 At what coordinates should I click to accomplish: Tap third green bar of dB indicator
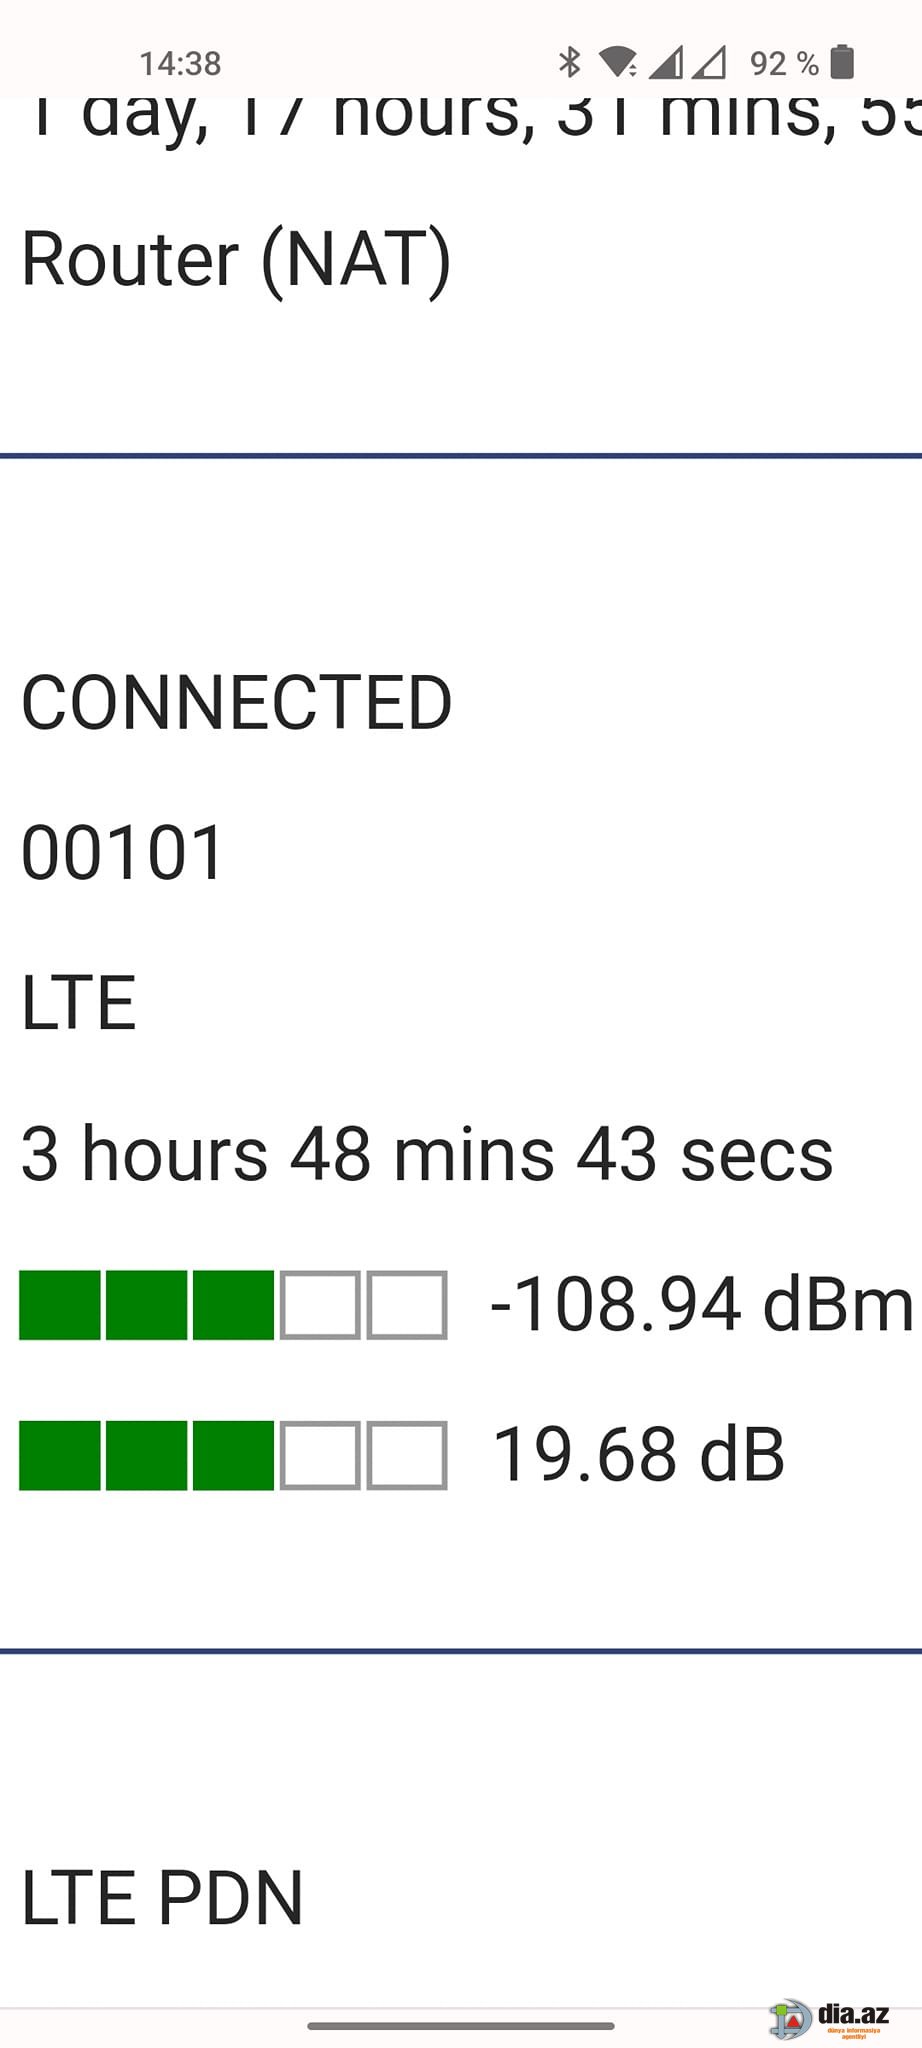pos(233,1455)
